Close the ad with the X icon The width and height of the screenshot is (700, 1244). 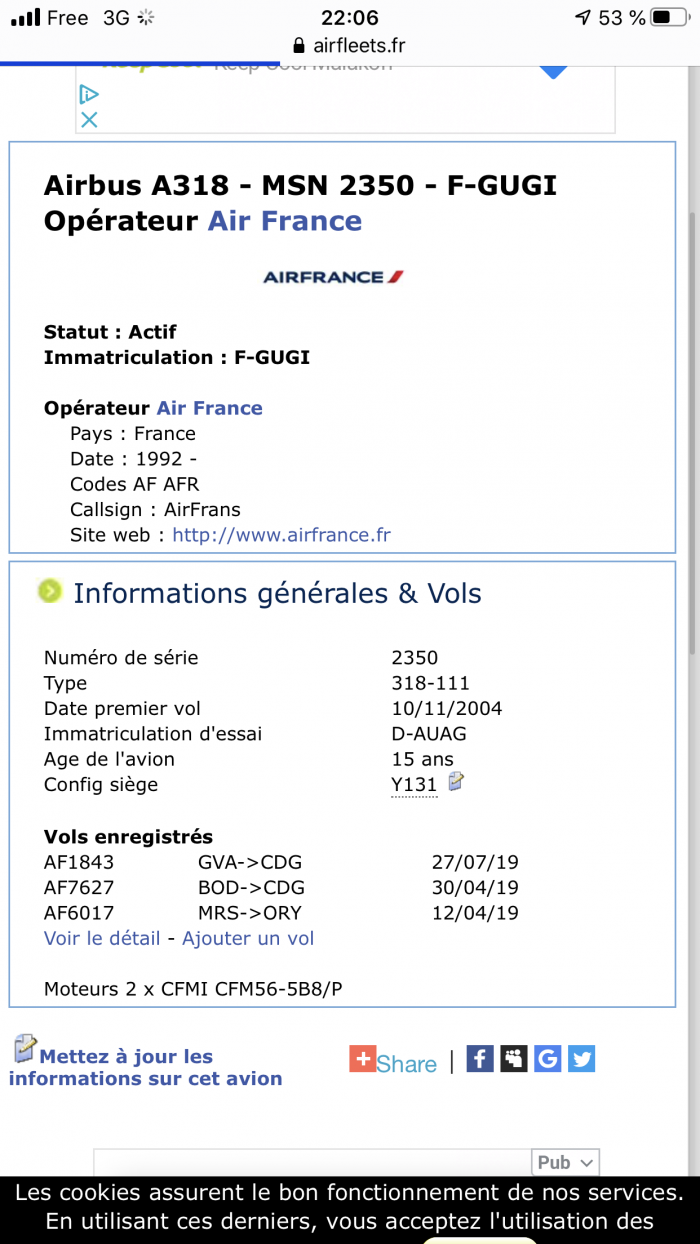click(89, 120)
